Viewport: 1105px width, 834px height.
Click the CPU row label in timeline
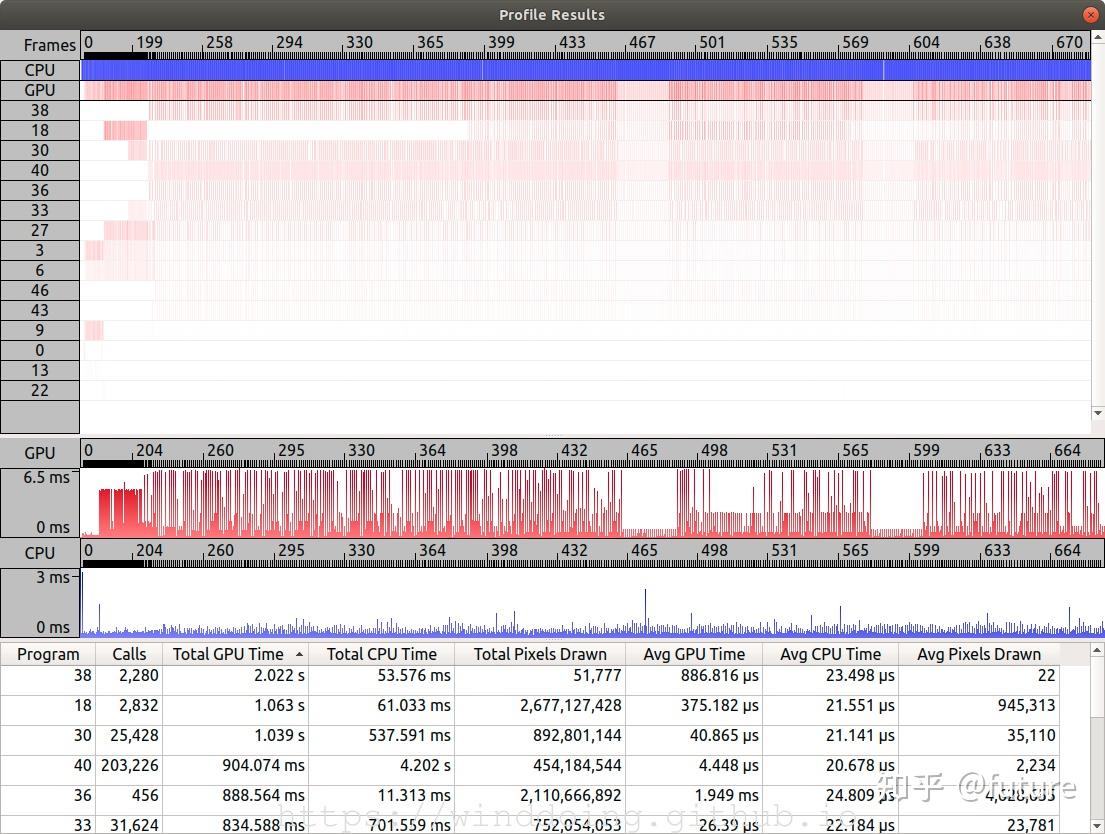[40, 70]
